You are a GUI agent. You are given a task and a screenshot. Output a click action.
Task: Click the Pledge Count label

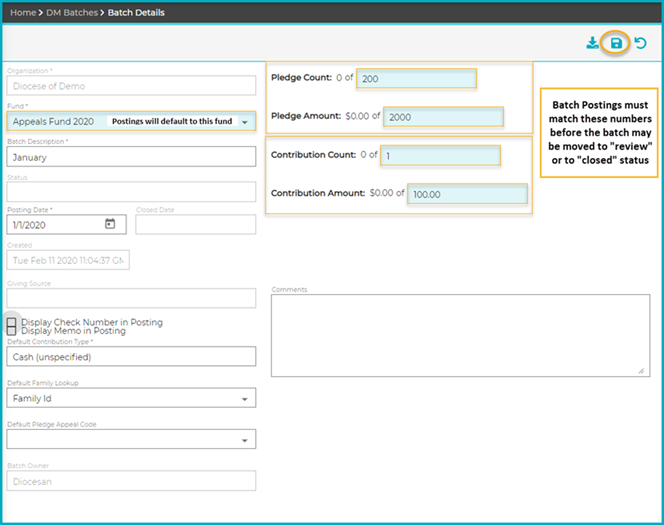click(x=301, y=77)
